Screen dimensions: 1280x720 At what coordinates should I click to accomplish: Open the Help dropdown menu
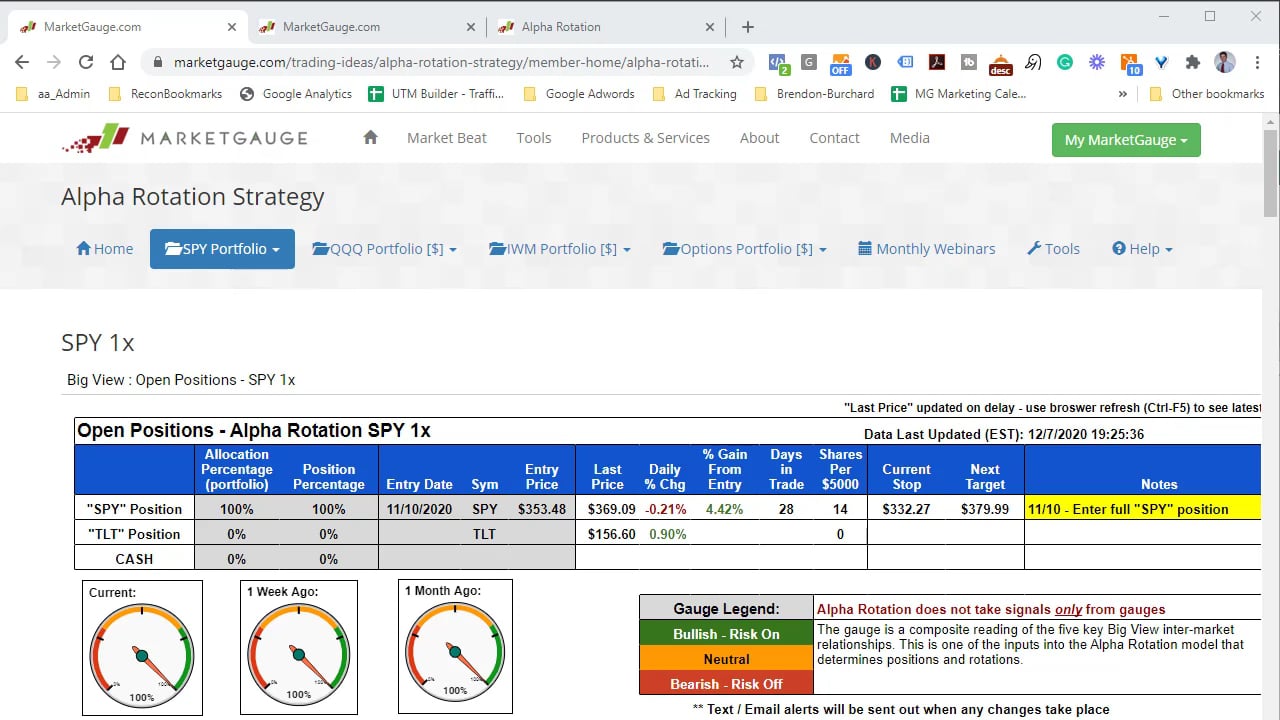click(1142, 249)
